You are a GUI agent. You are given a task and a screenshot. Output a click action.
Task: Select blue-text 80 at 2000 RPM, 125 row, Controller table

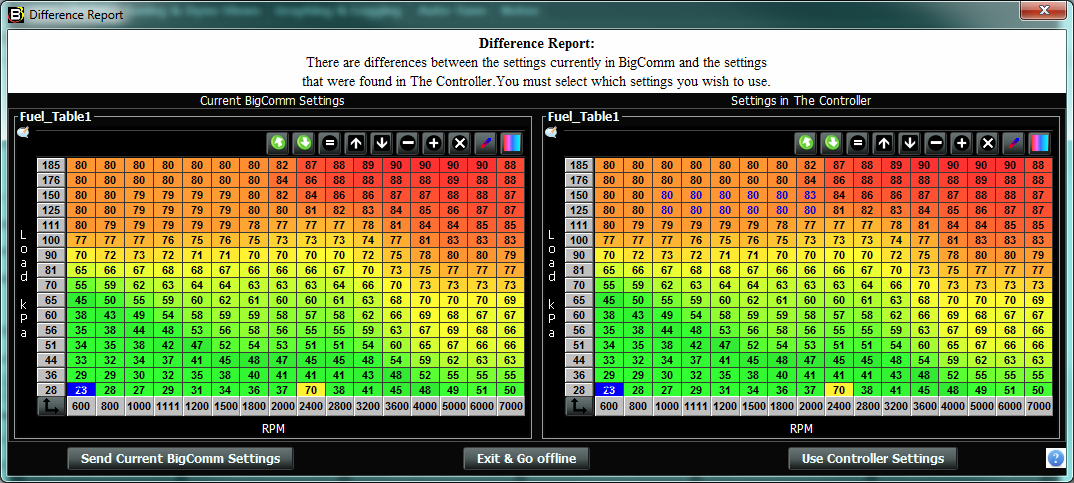(x=810, y=210)
